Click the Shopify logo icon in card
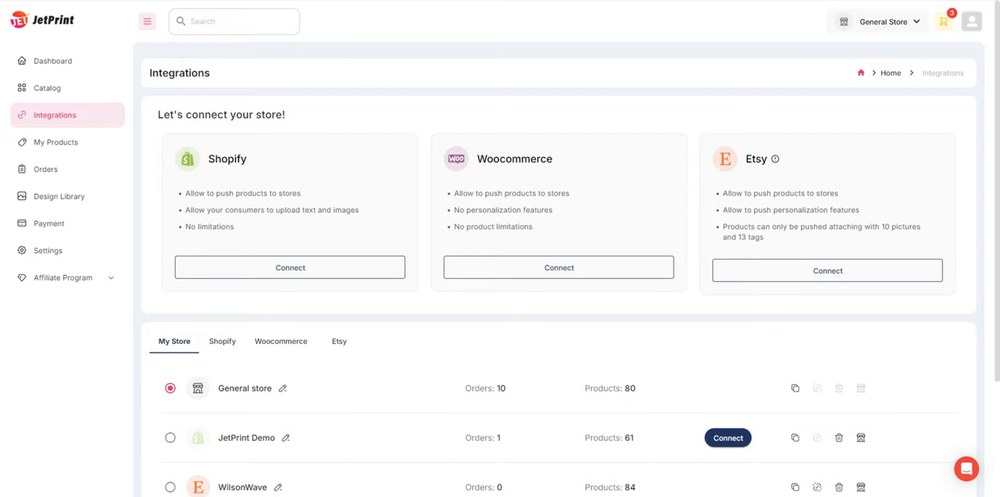Viewport: 1000px width, 497px height. (x=188, y=159)
